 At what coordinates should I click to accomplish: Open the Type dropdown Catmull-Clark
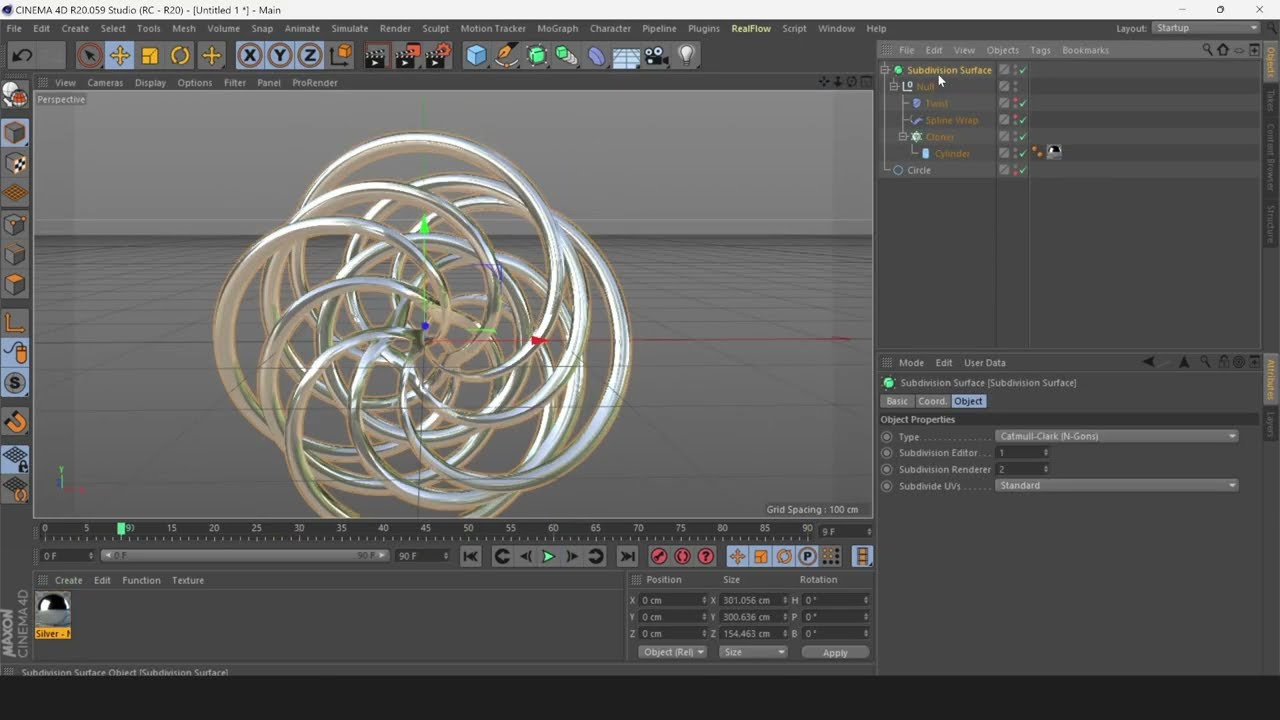point(1117,436)
